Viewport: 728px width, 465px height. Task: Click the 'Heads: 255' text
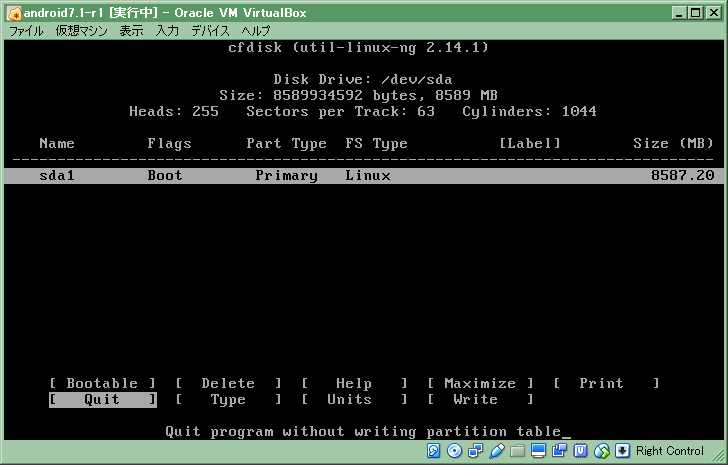pos(174,111)
